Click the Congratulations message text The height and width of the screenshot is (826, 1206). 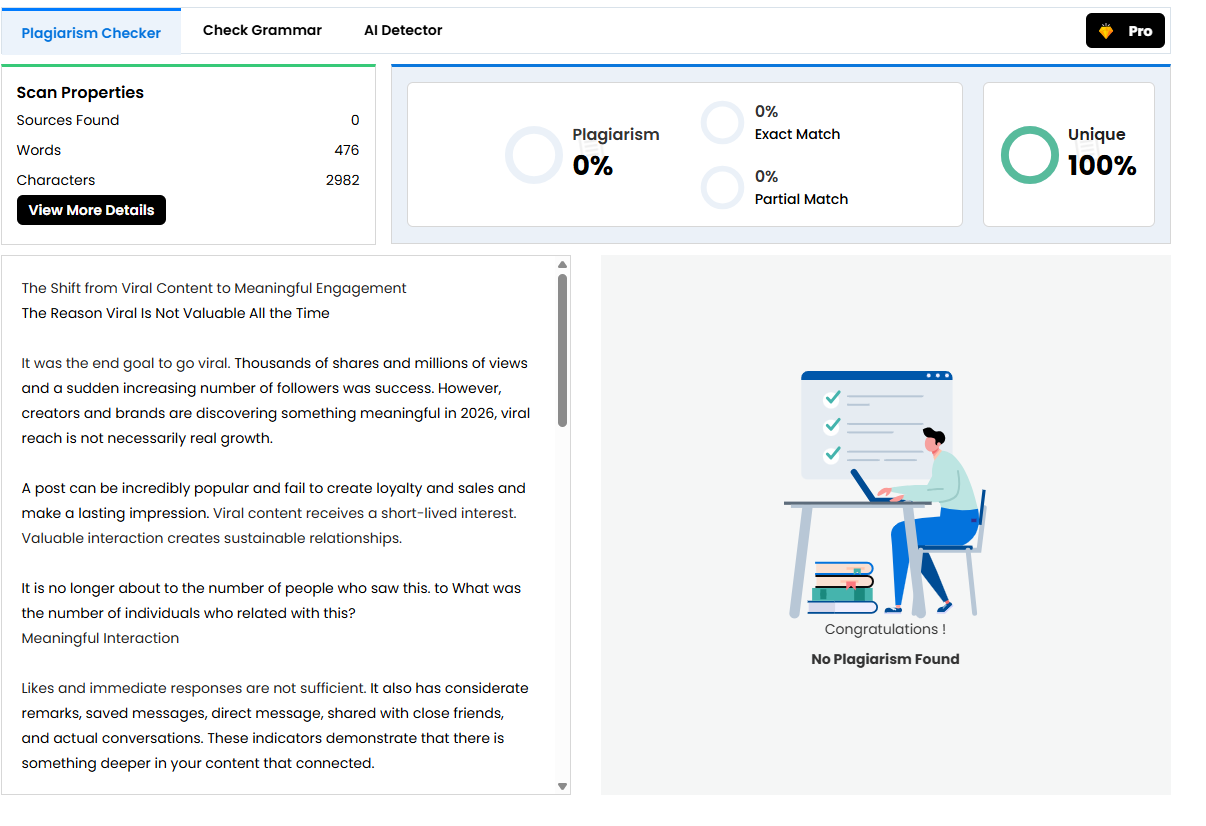click(885, 629)
